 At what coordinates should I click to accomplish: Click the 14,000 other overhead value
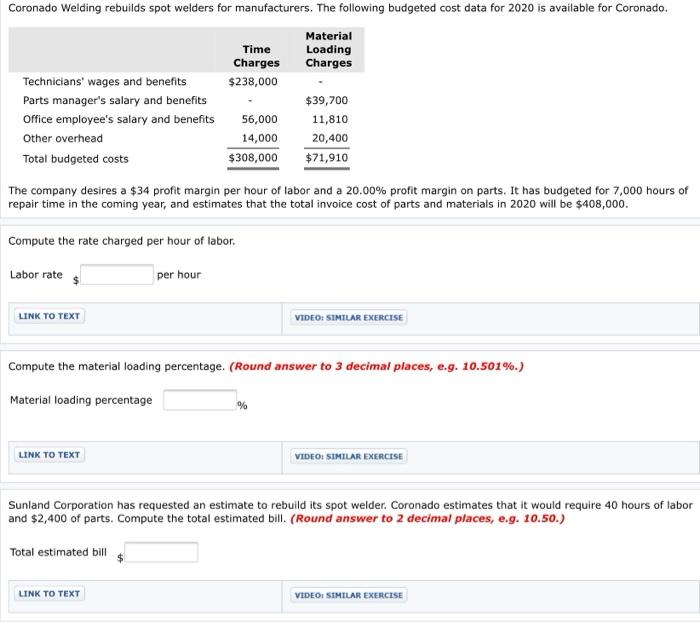pos(259,138)
